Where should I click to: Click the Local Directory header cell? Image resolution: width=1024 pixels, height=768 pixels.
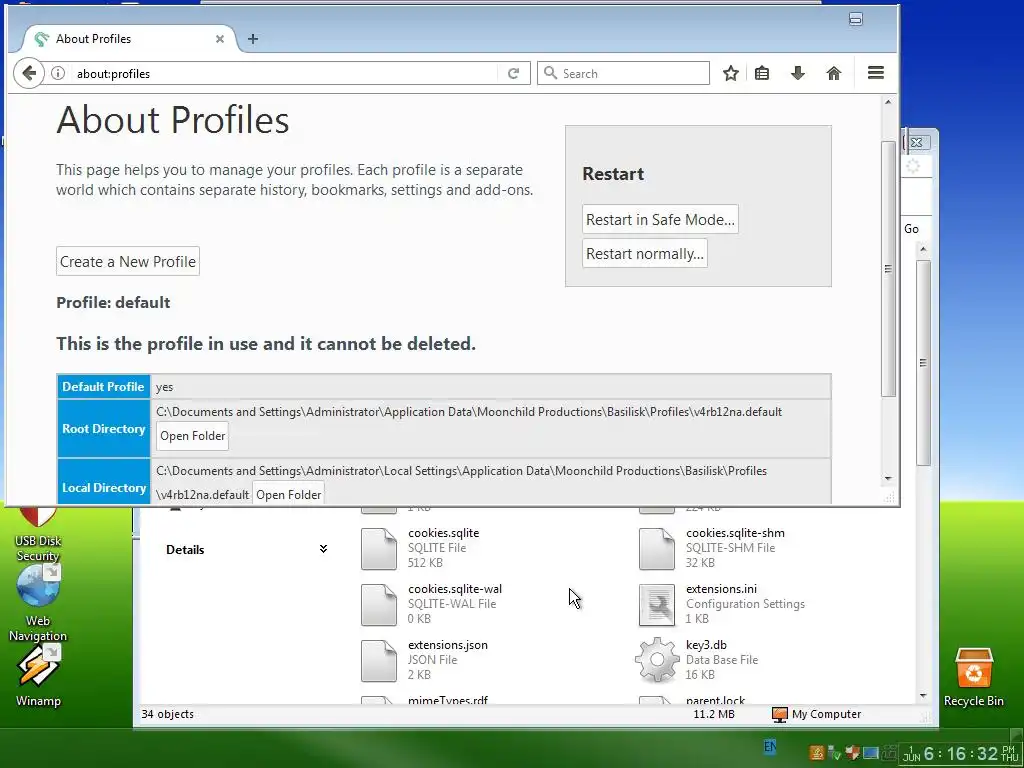(x=104, y=483)
